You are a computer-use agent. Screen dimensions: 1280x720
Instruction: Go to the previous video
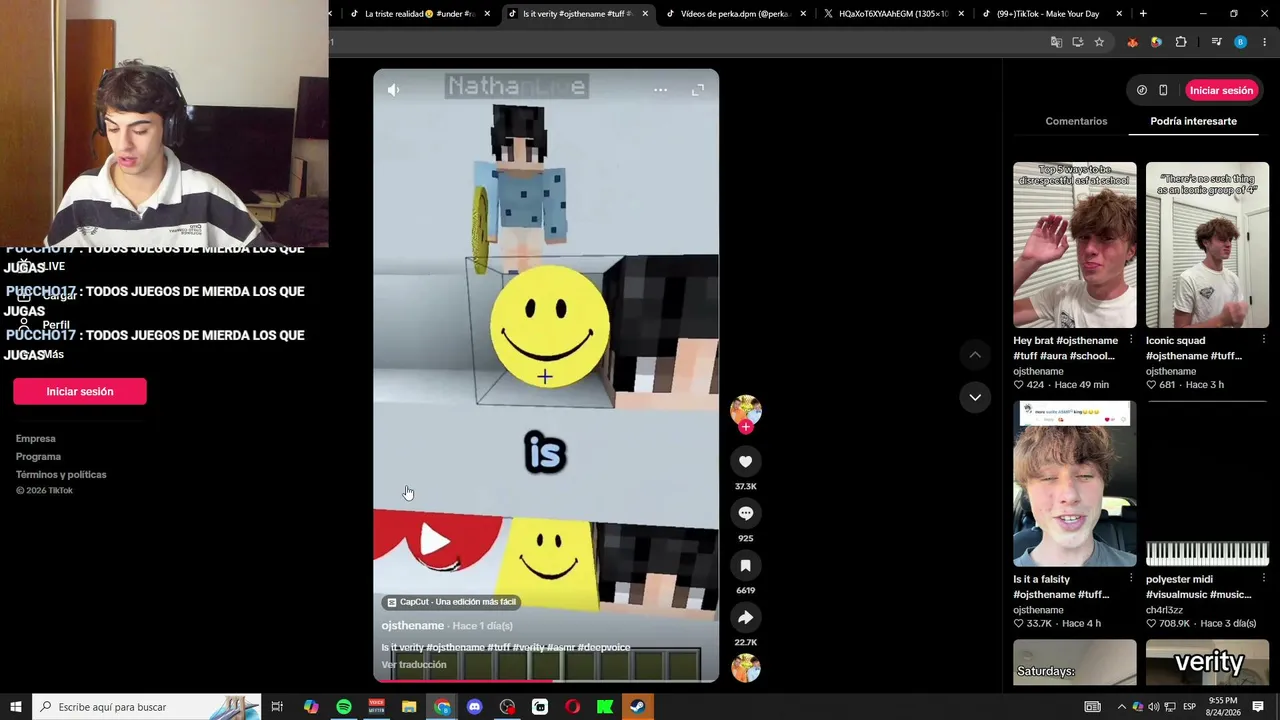975,355
